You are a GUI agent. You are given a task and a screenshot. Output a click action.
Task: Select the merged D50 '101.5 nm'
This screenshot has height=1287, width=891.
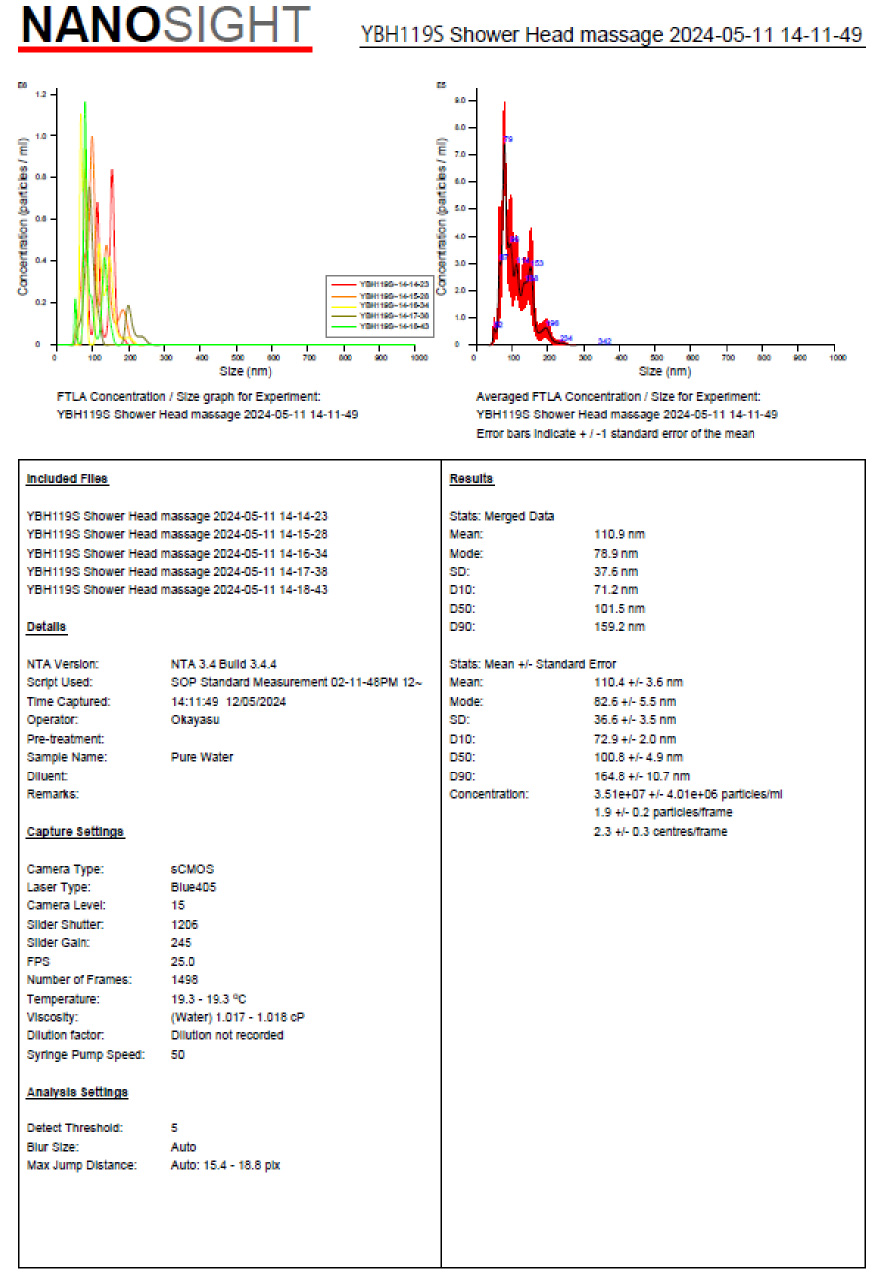(619, 608)
